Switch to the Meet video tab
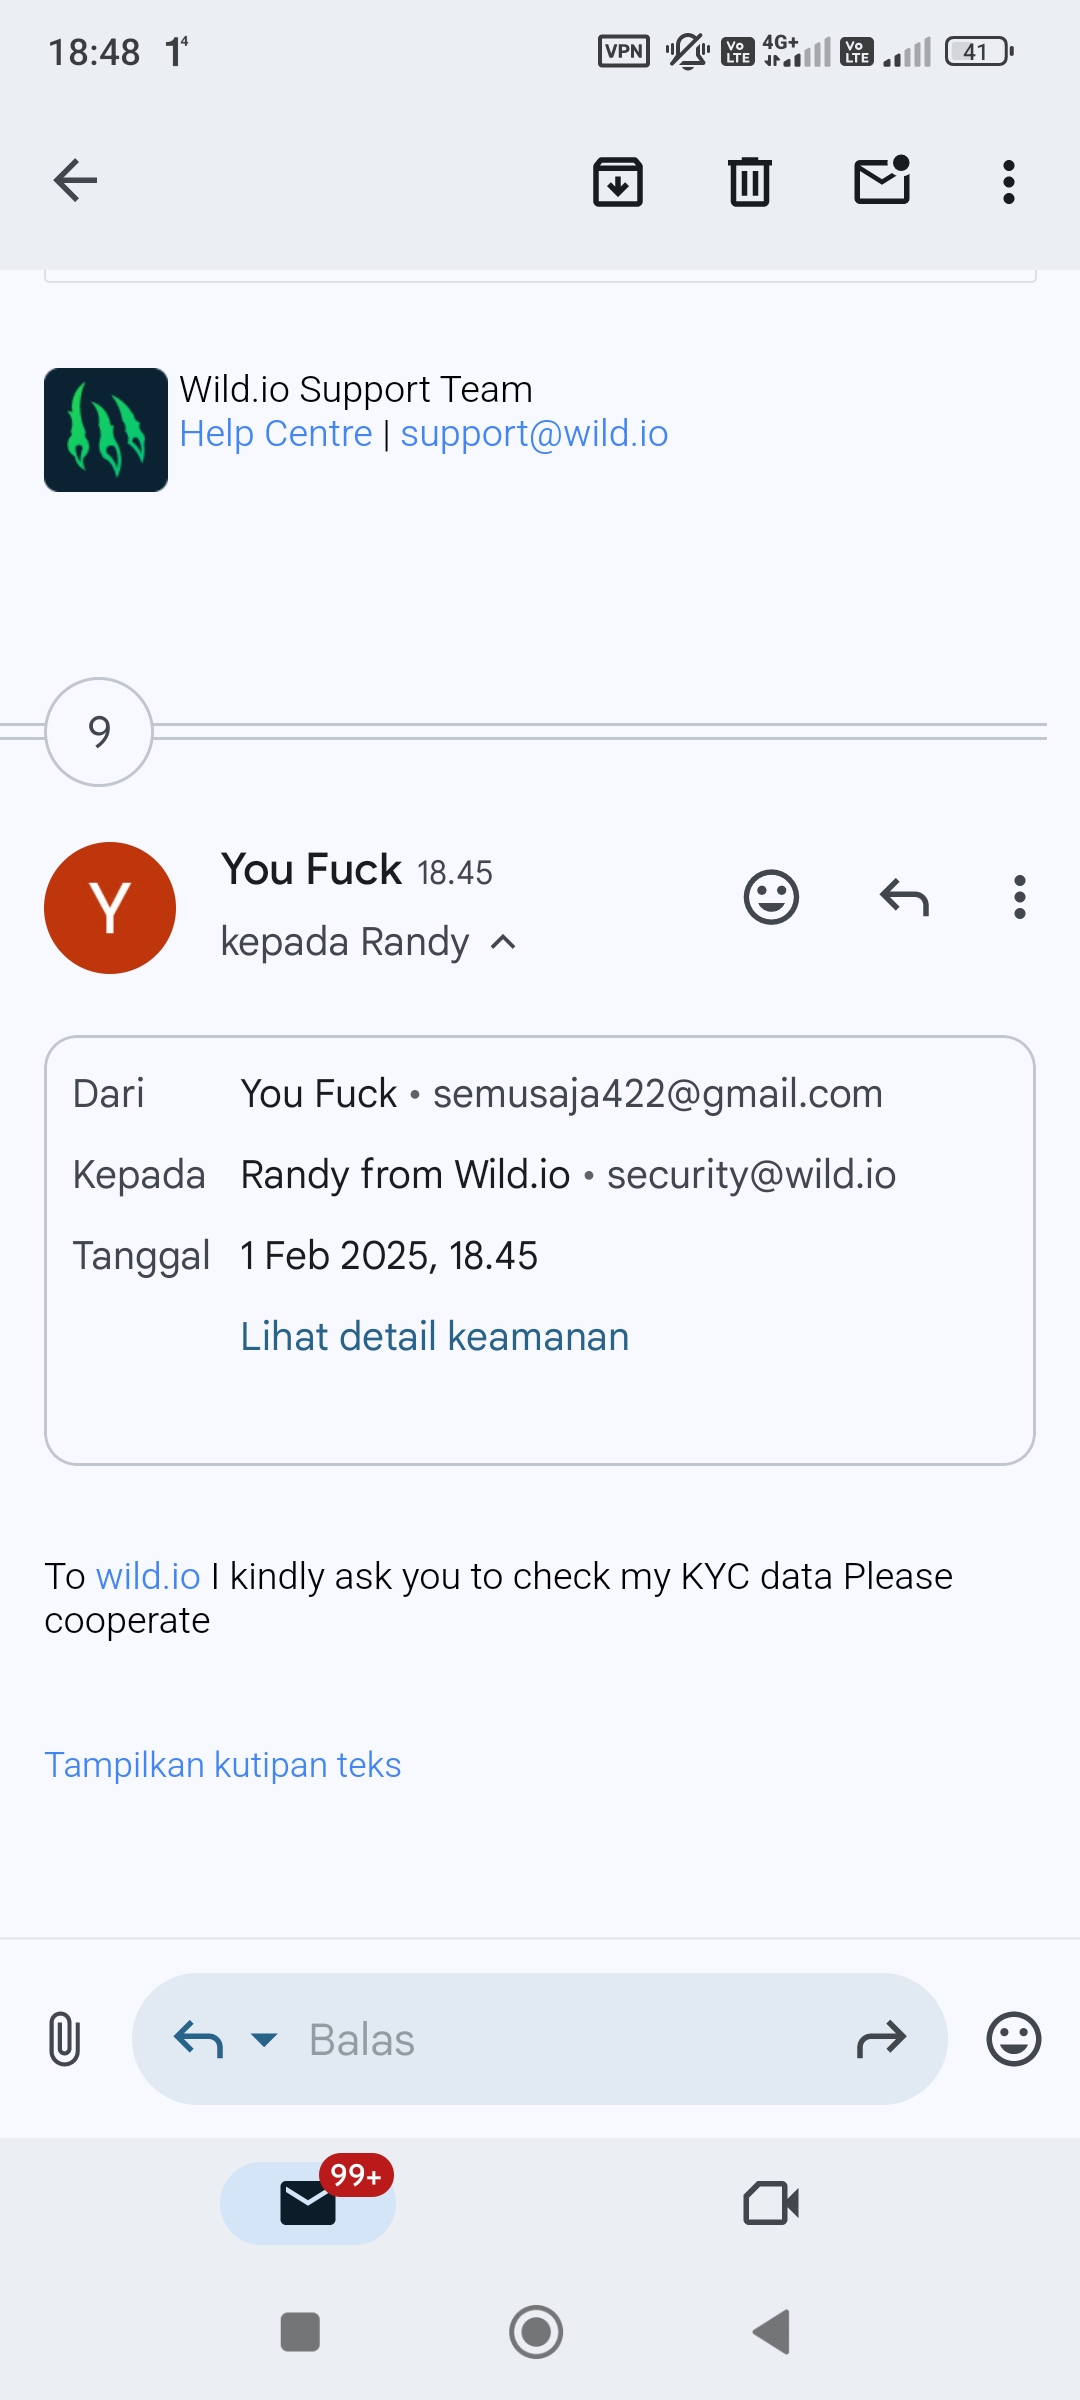This screenshot has height=2400, width=1080. coord(771,2203)
